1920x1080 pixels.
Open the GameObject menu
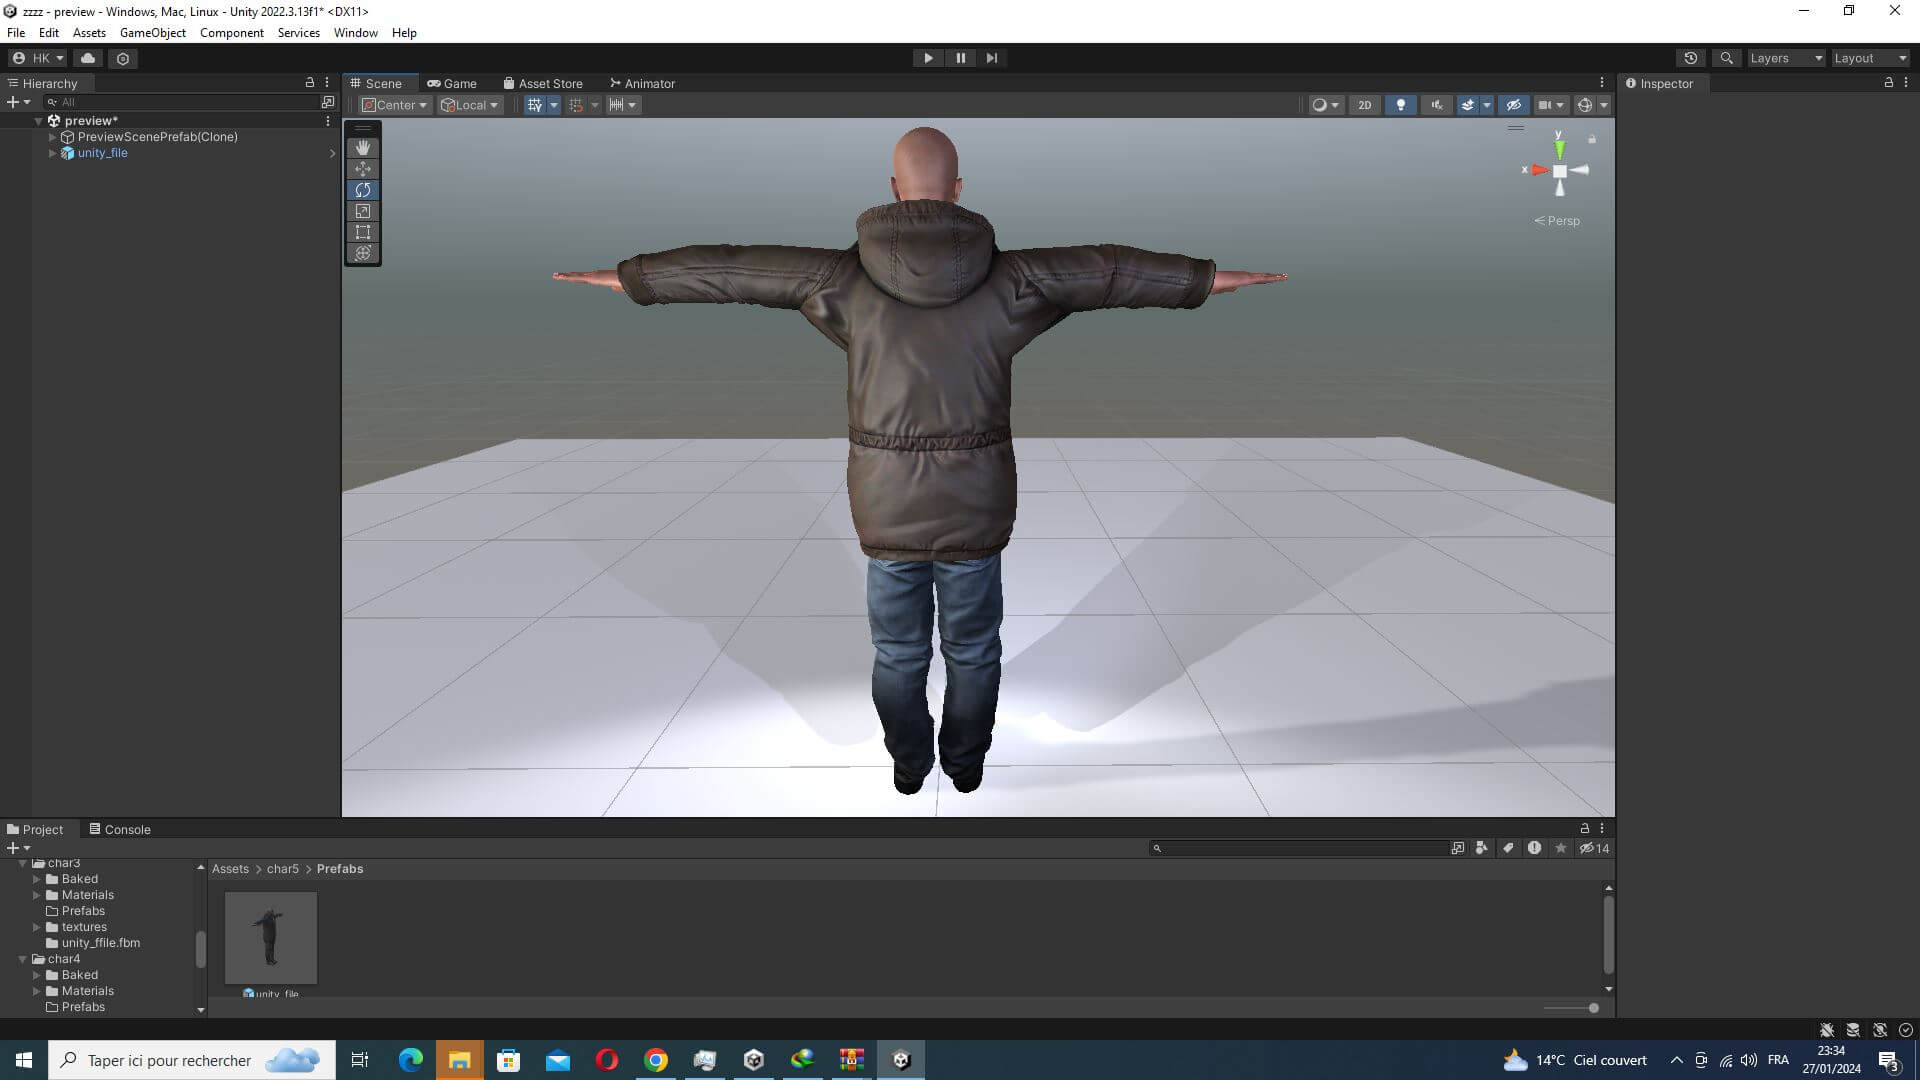(152, 33)
